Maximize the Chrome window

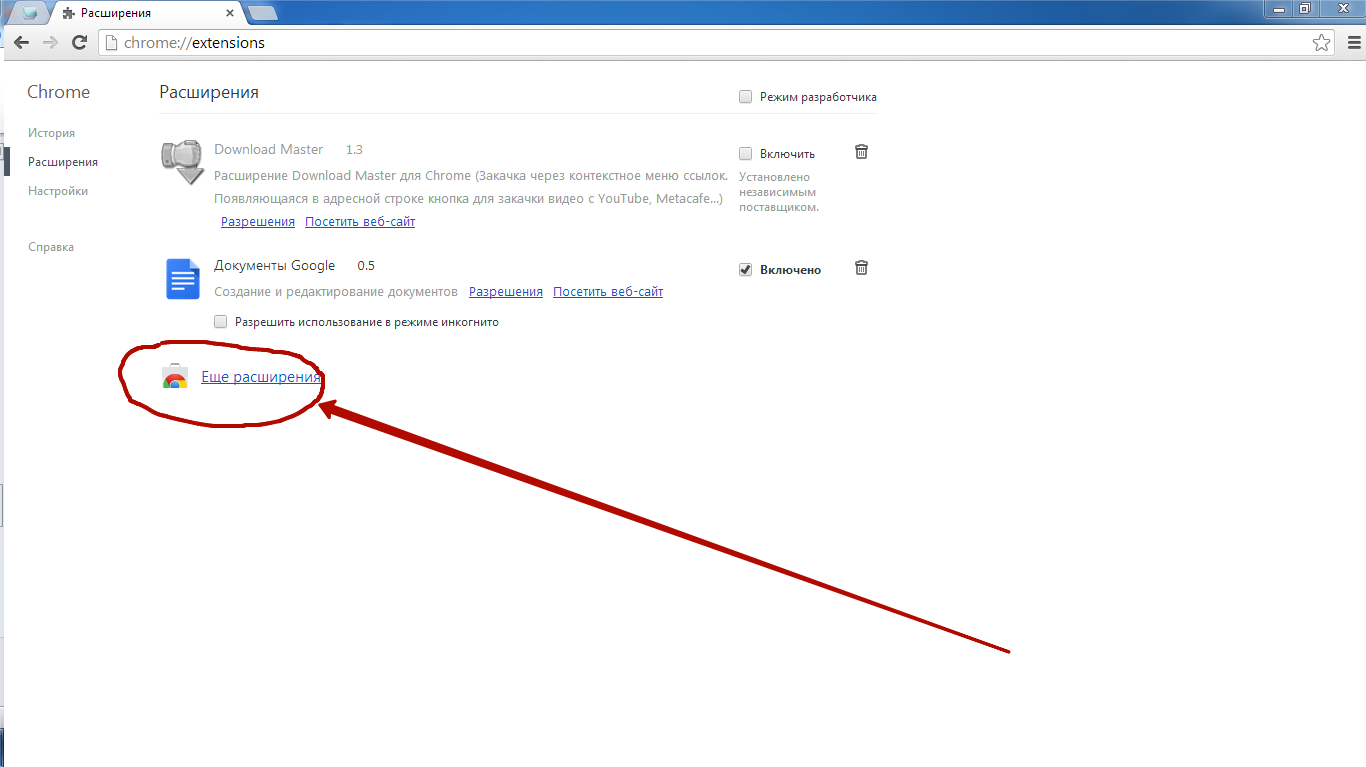point(1305,8)
